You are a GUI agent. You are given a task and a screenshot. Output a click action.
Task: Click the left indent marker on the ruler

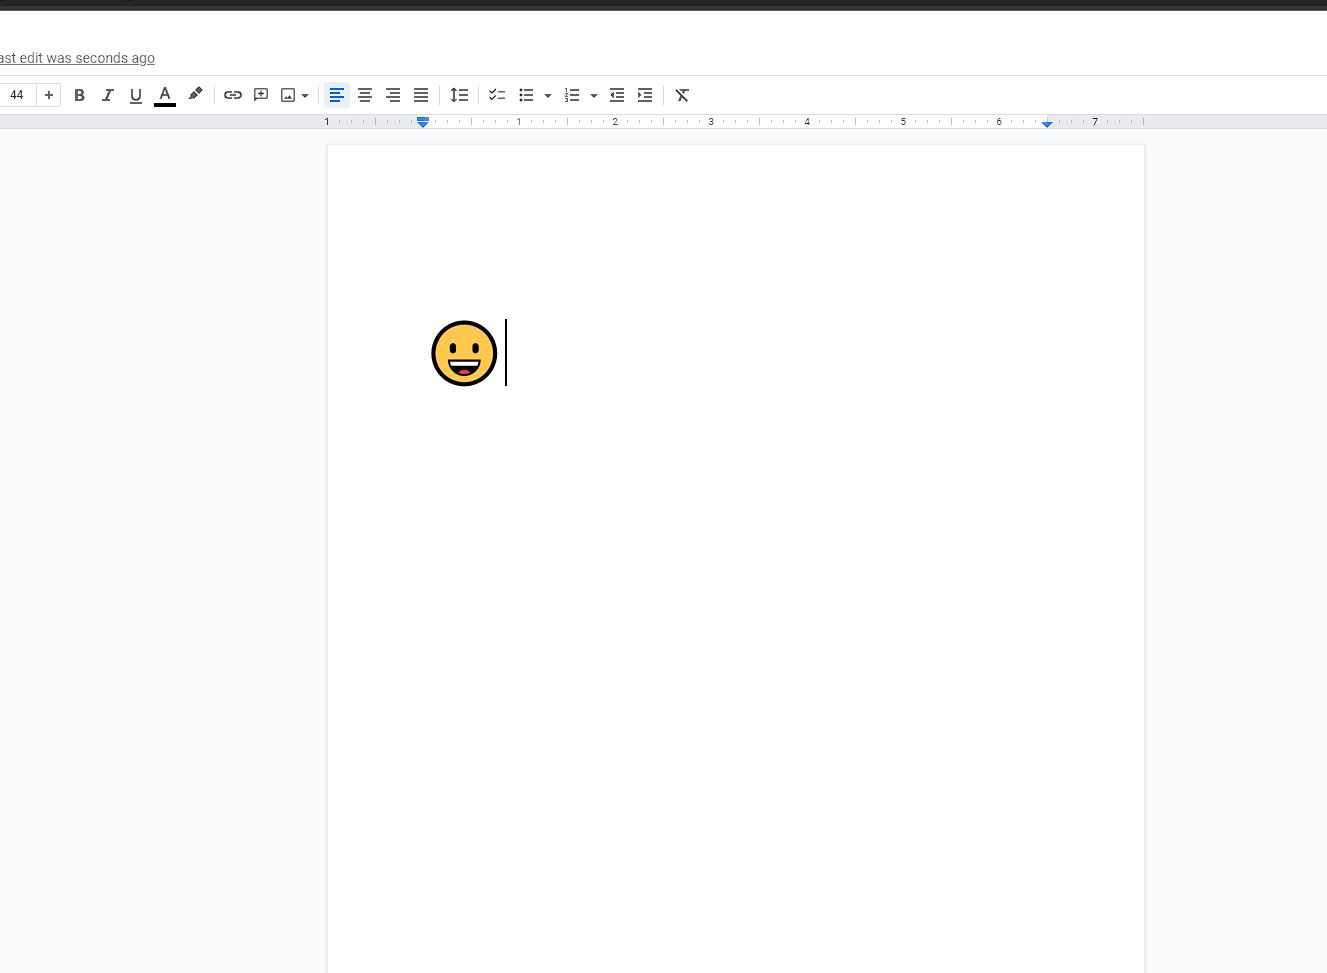tap(423, 122)
